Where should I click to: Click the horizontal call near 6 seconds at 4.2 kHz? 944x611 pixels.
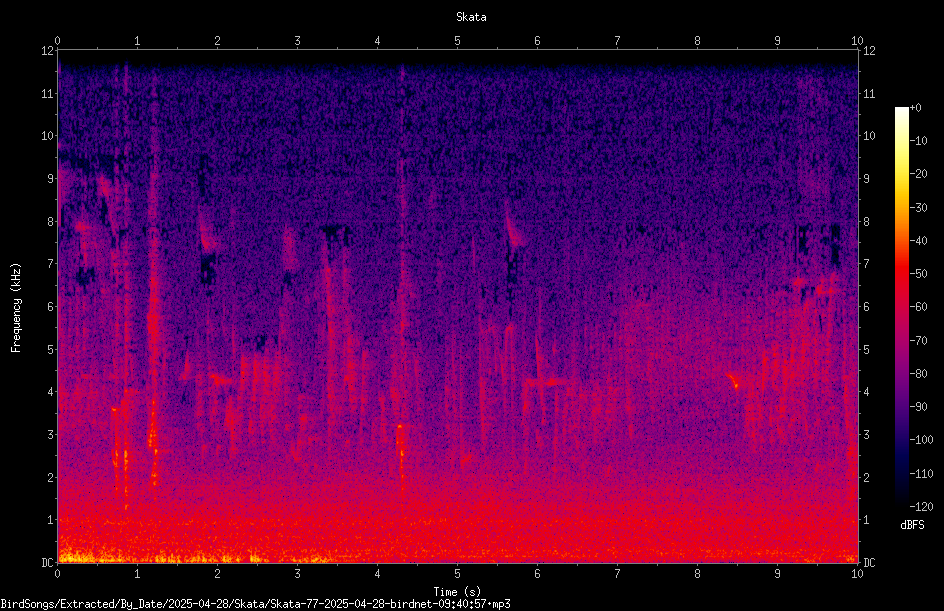click(x=547, y=381)
